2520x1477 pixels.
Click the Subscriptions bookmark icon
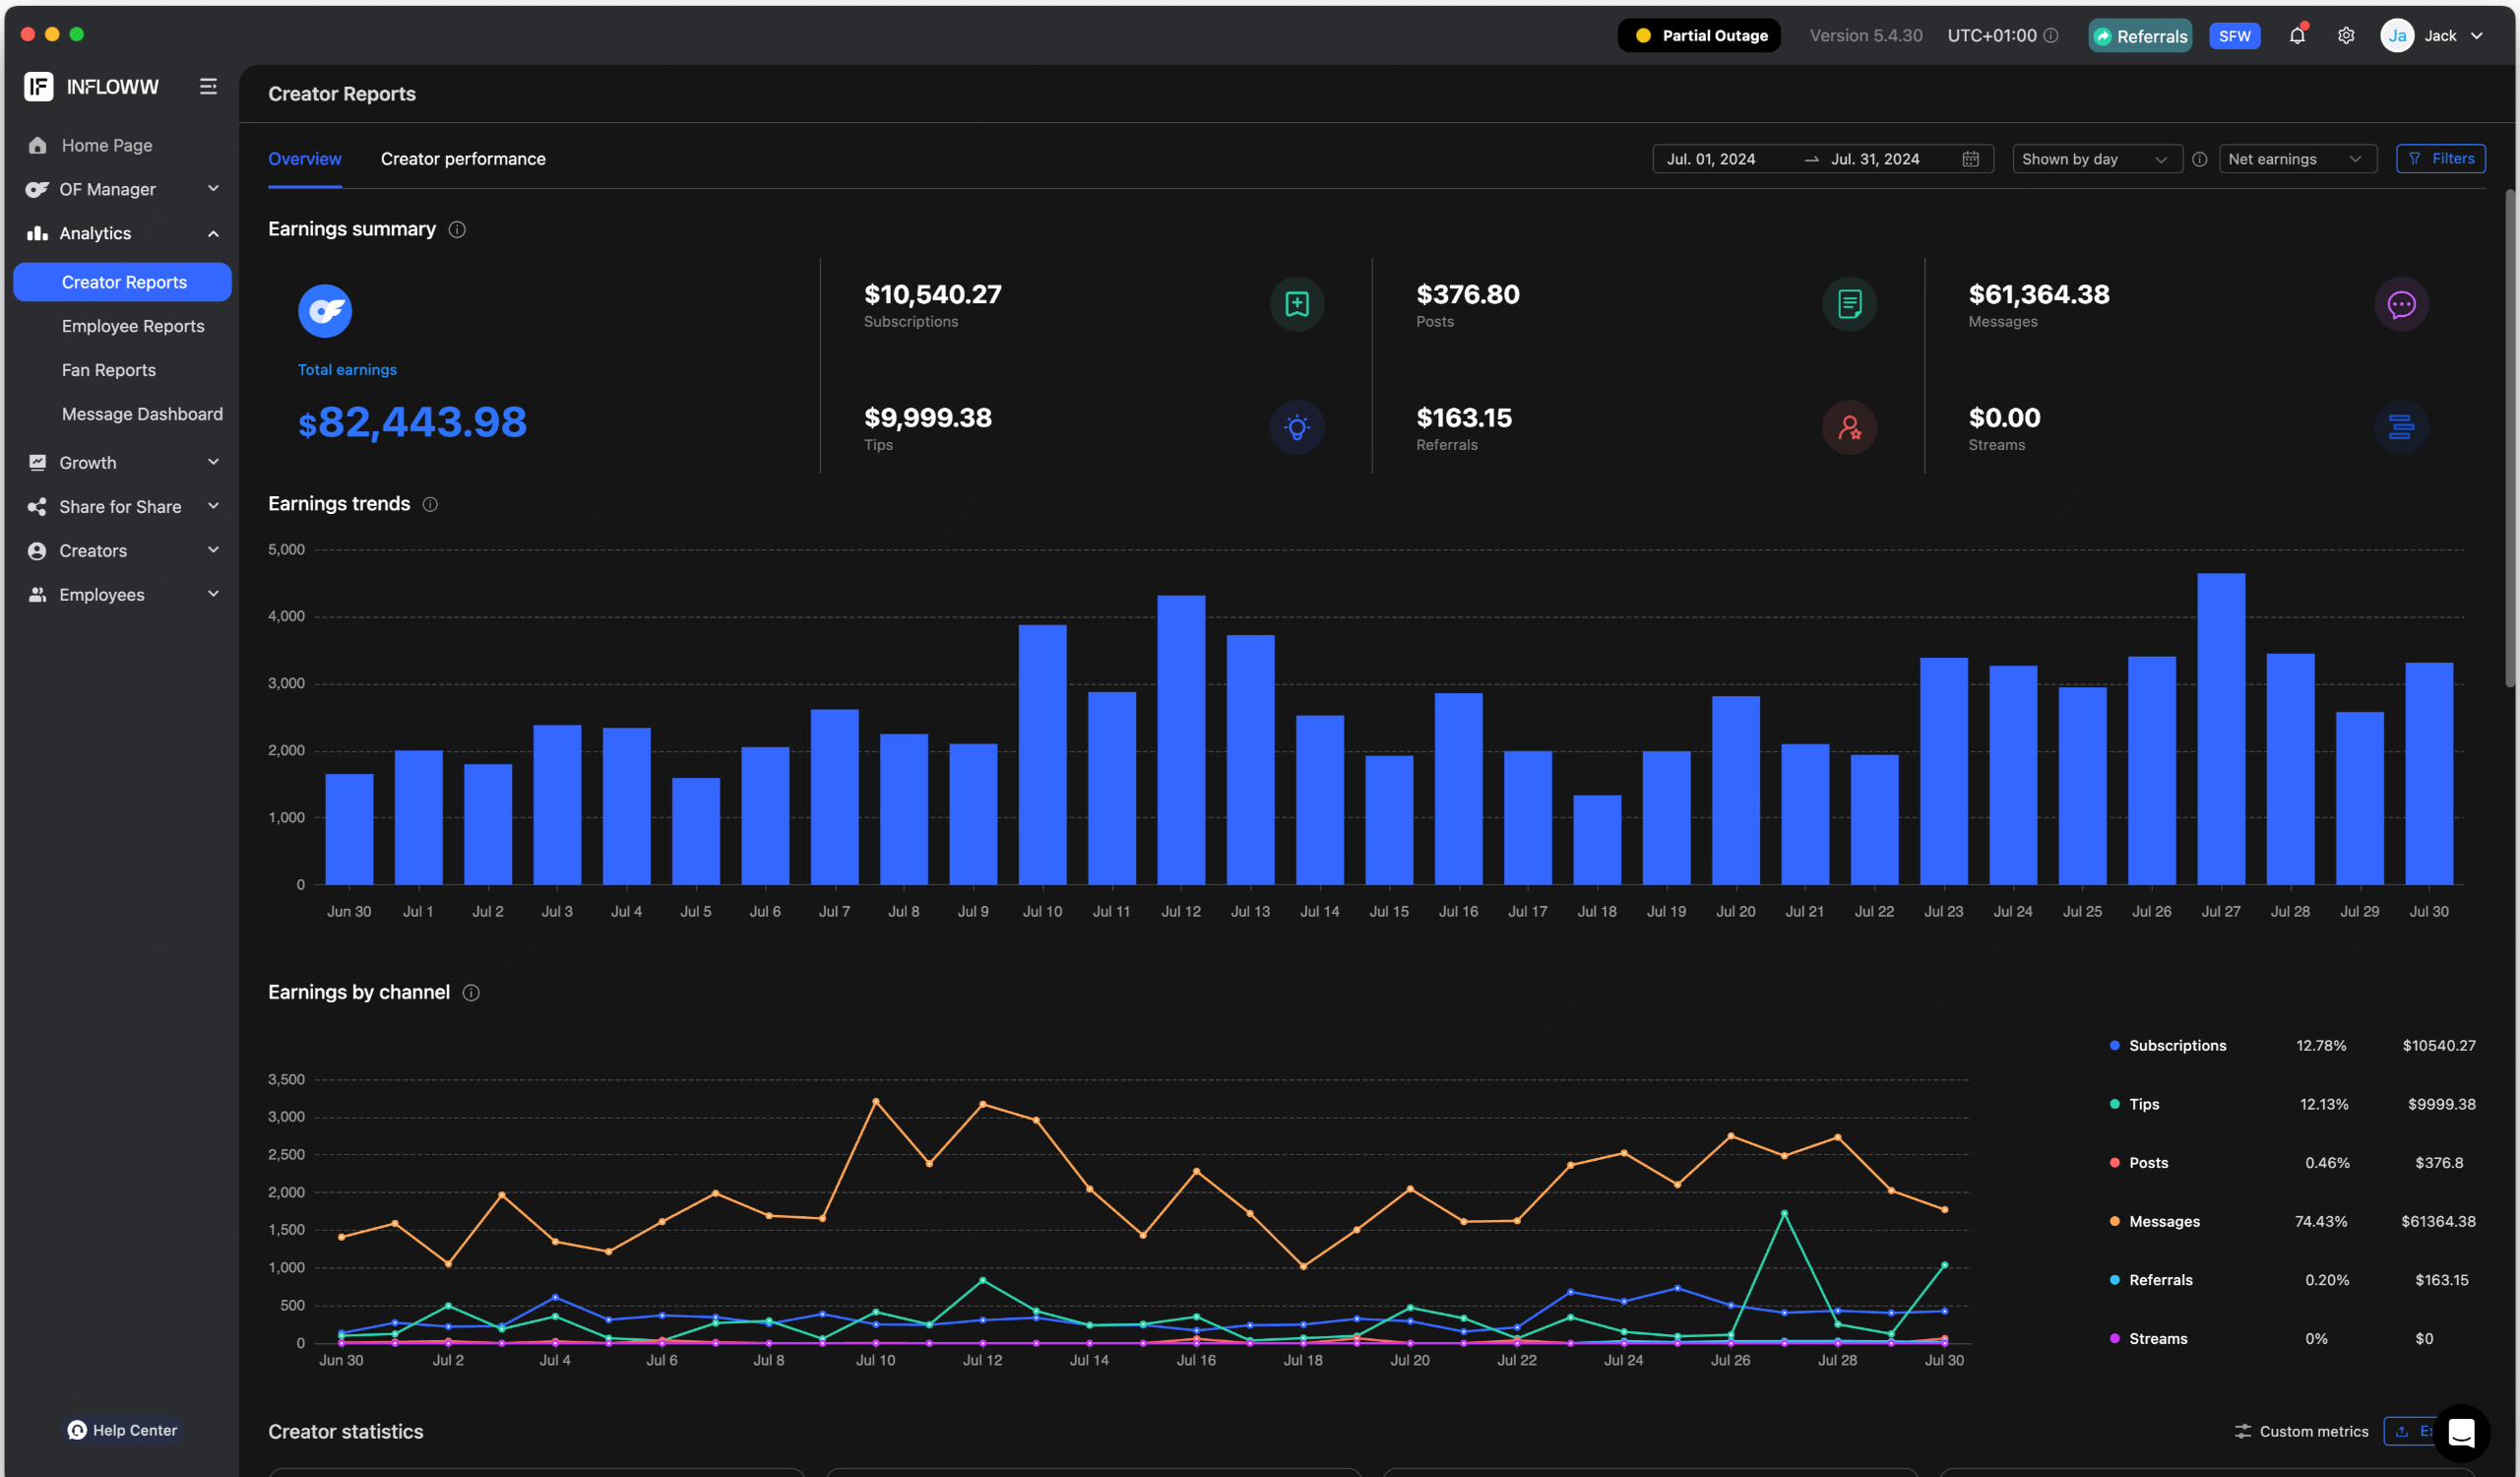click(x=1297, y=304)
